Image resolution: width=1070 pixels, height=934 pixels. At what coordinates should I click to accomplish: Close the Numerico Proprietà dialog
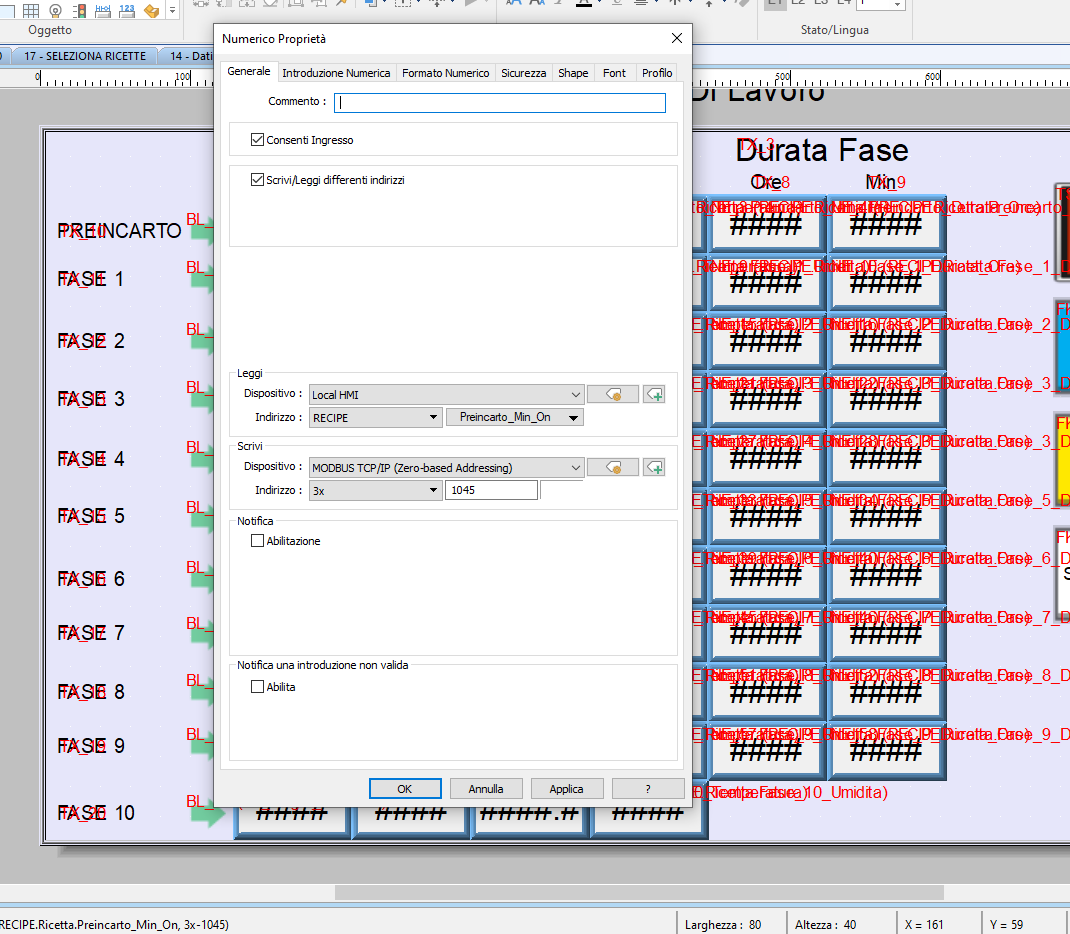point(677,39)
